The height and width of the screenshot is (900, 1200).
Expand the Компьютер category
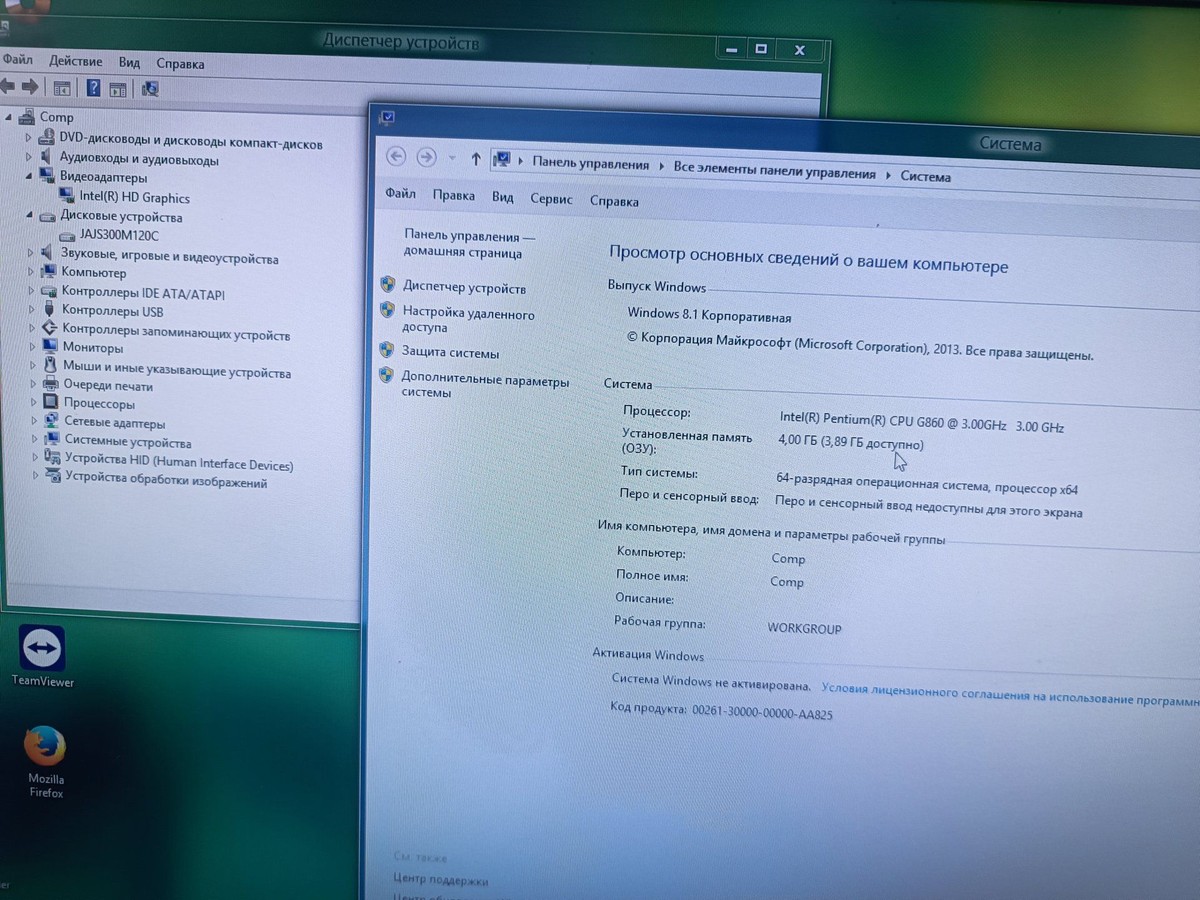(x=32, y=271)
